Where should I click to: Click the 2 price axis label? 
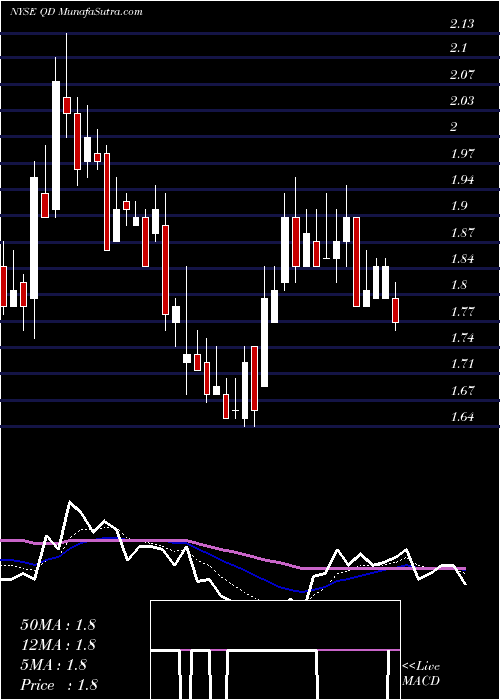click(454, 127)
